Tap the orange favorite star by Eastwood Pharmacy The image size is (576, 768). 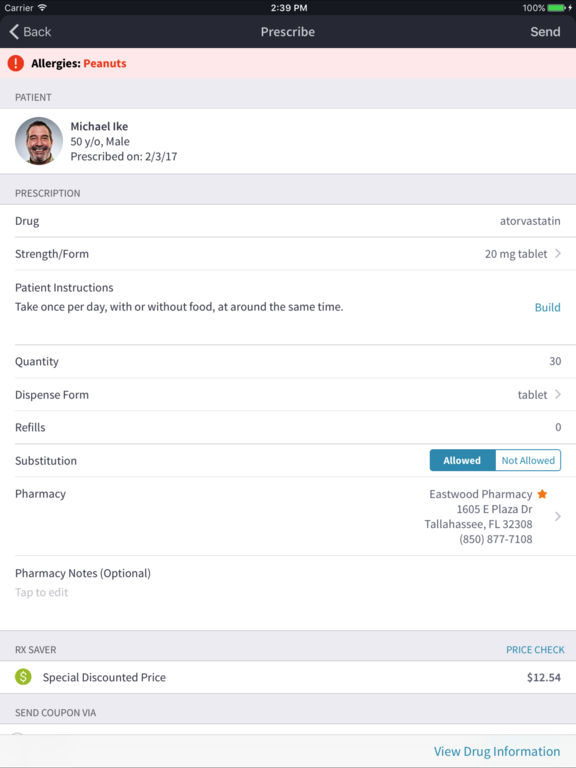542,494
